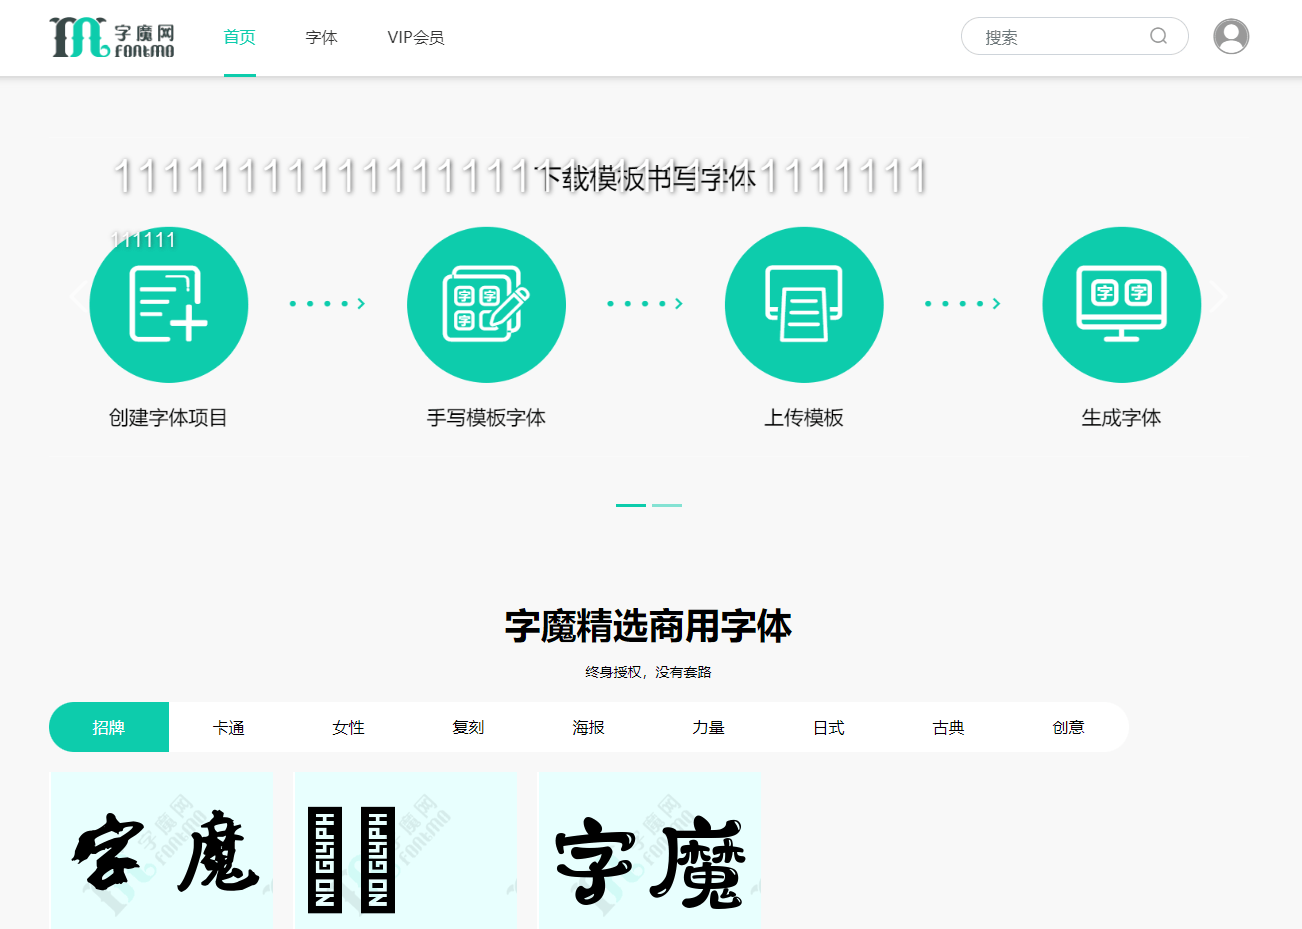Click the VIP会员 link

[416, 37]
